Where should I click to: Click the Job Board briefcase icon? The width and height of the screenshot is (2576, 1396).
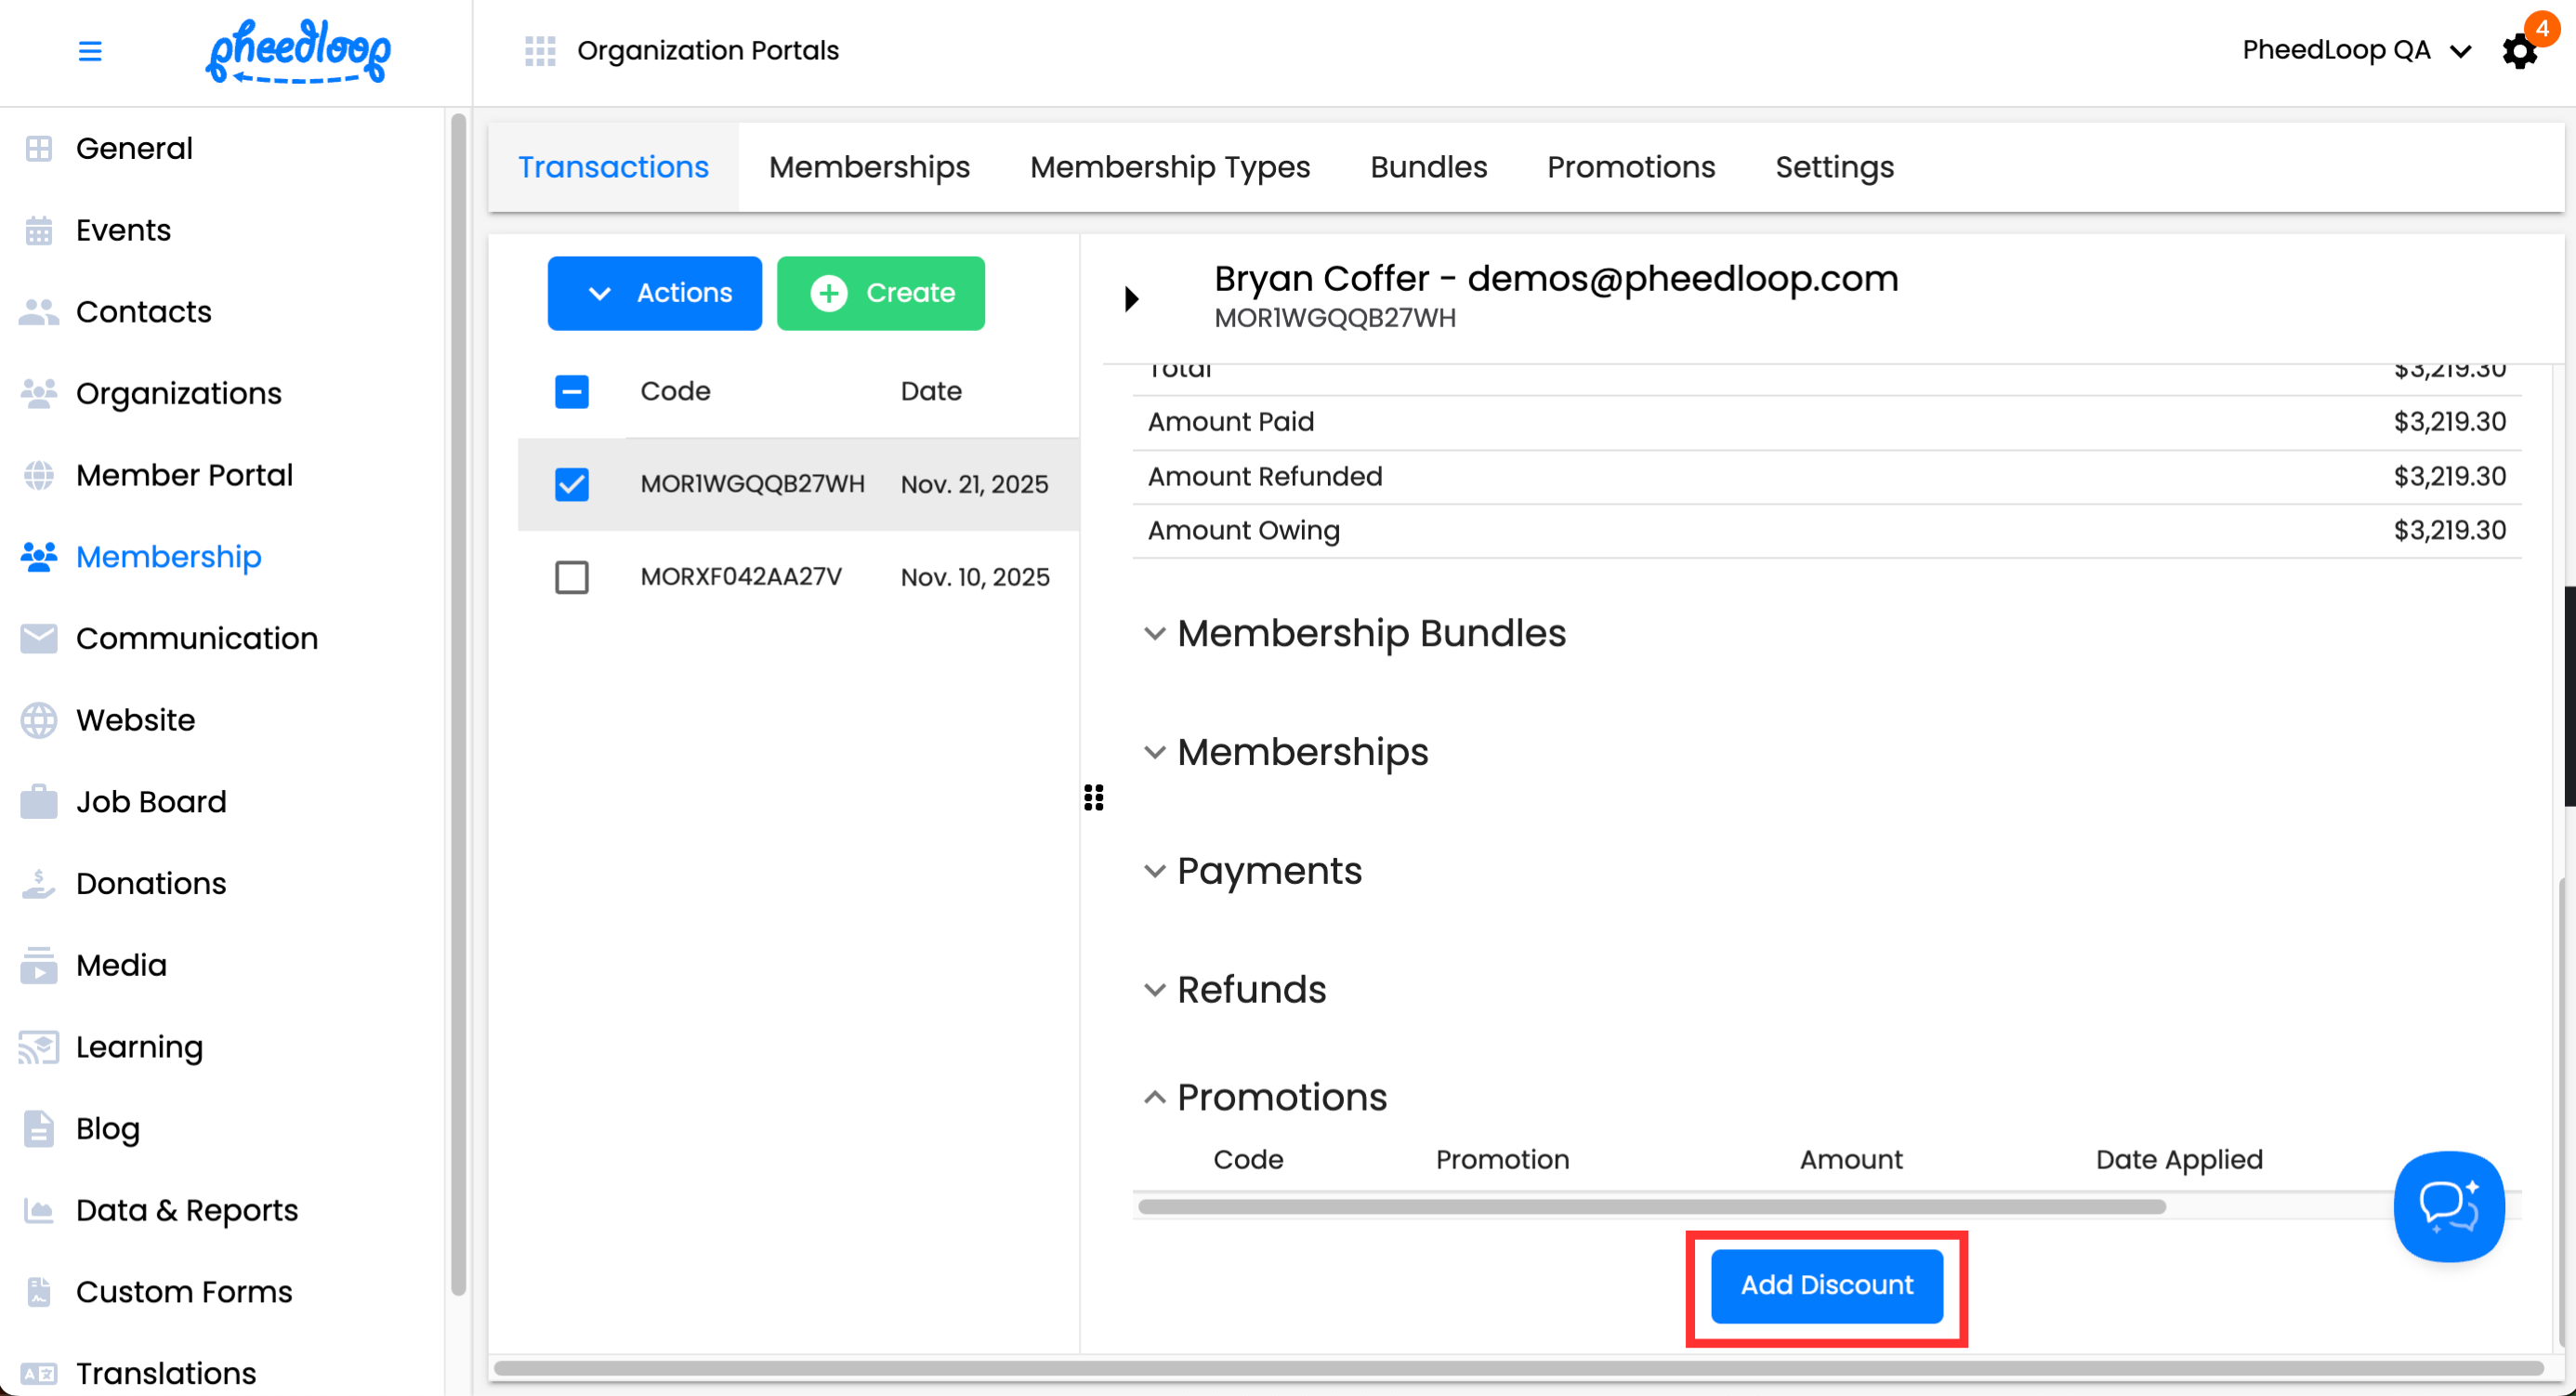(39, 802)
